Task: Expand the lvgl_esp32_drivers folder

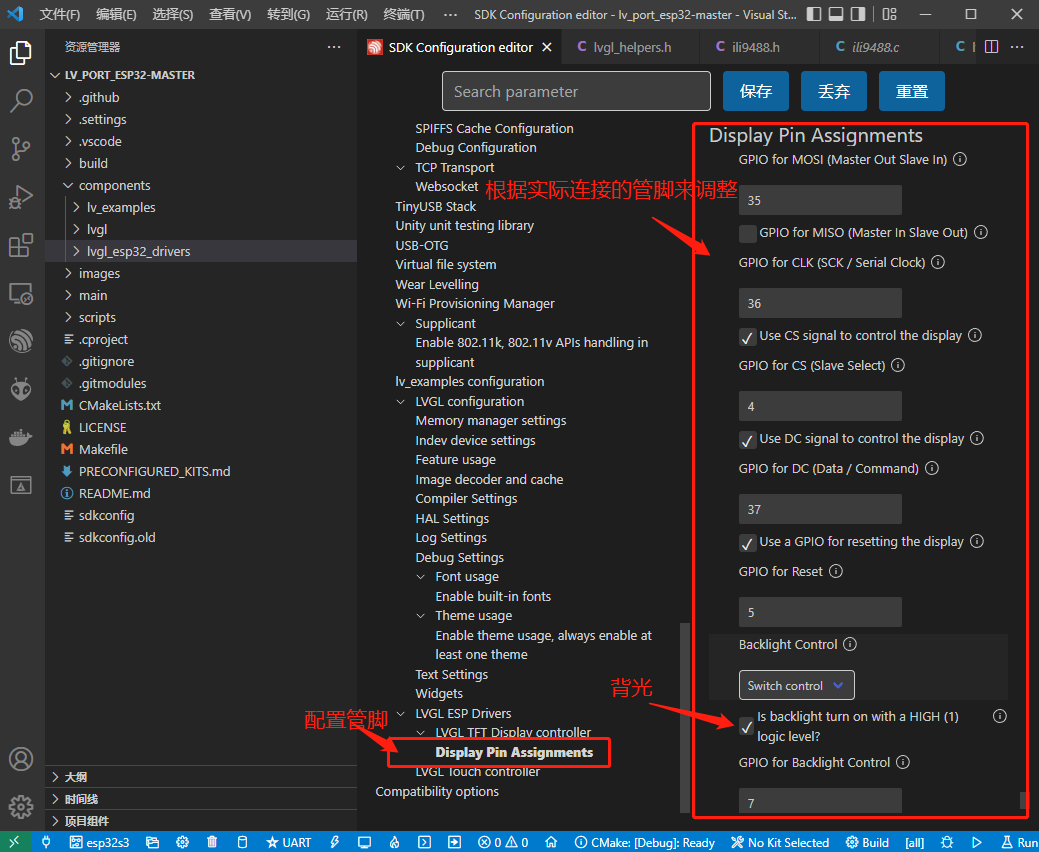Action: coord(76,251)
